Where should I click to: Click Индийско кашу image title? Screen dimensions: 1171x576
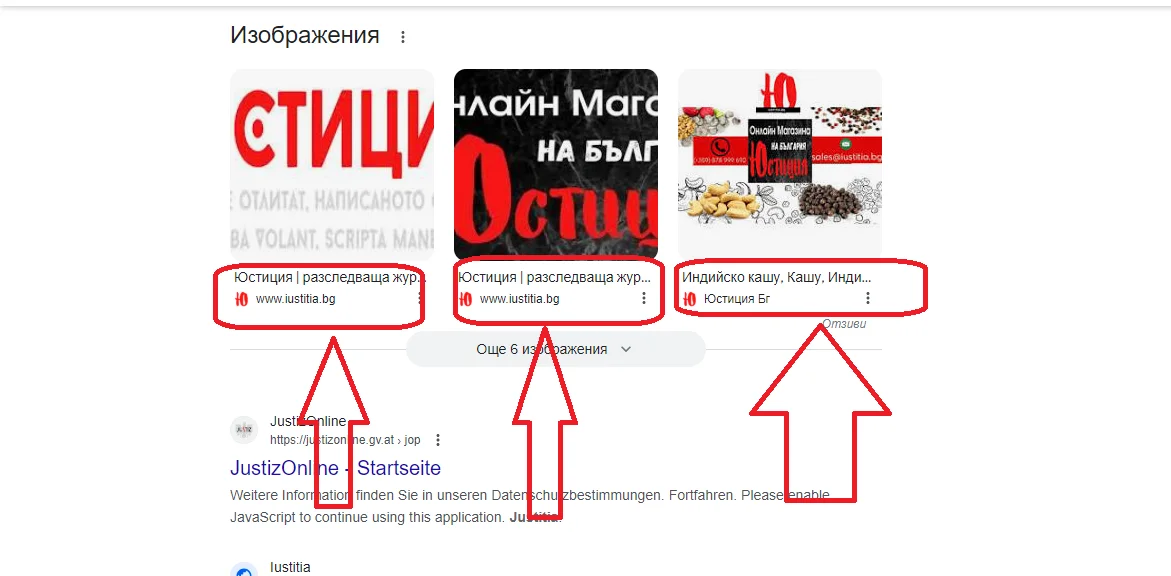click(x=777, y=277)
